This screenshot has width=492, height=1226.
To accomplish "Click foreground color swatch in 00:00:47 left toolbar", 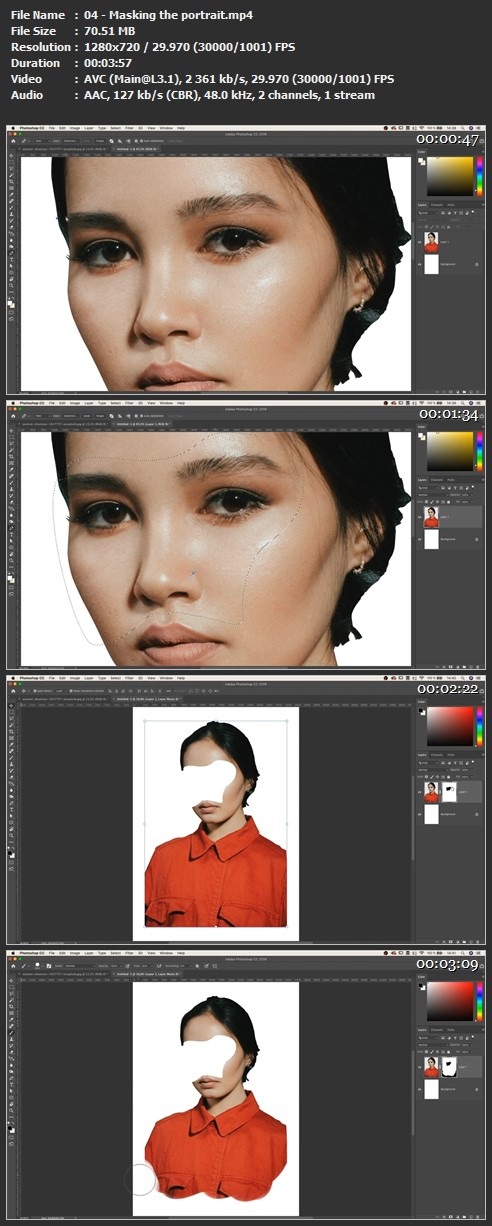I will click(x=10, y=303).
